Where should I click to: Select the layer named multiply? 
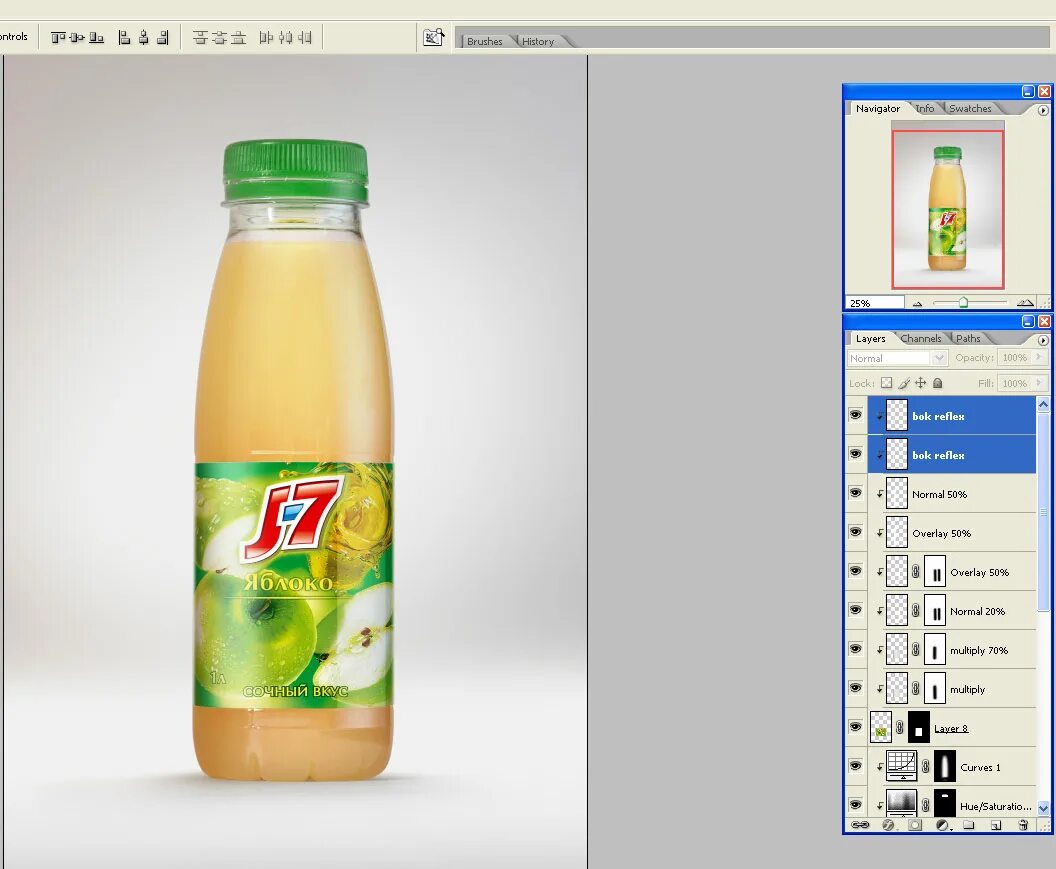[967, 689]
